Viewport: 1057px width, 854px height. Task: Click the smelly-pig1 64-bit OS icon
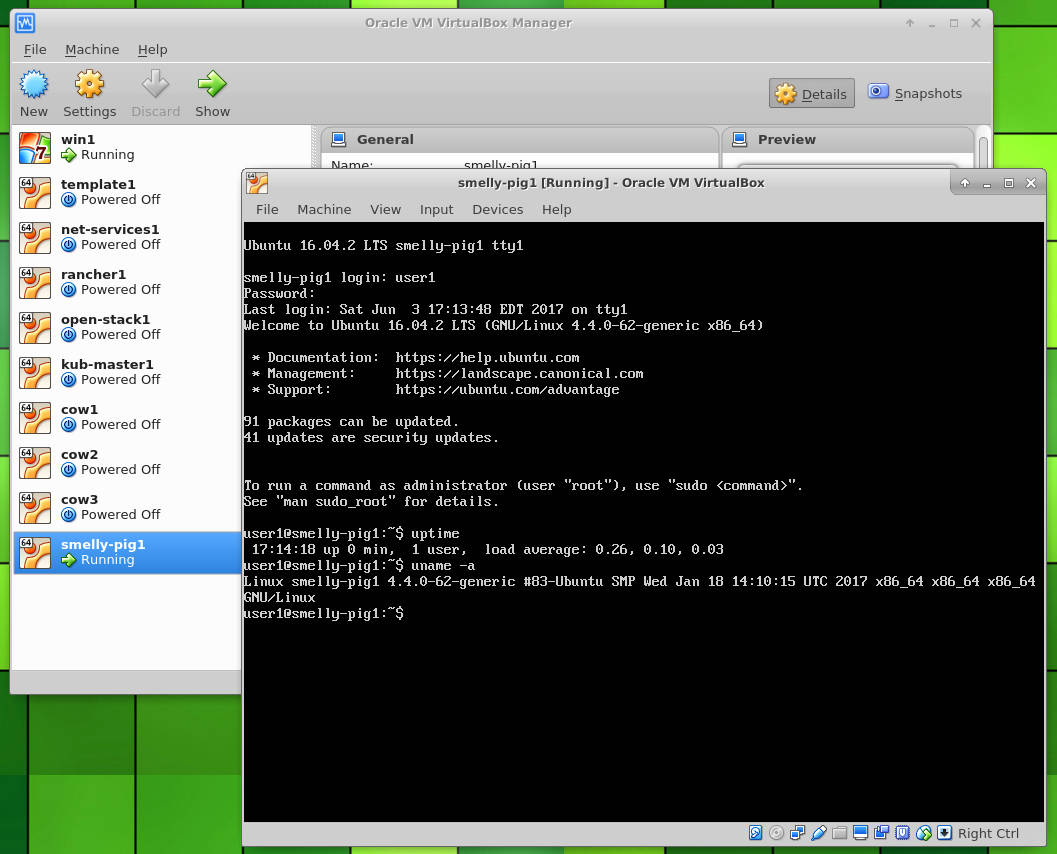coord(35,553)
